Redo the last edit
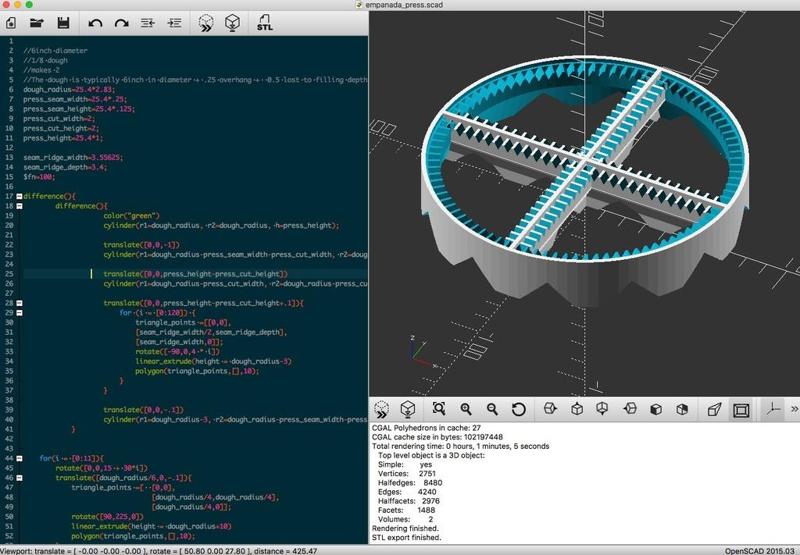This screenshot has height=555, width=800. (121, 23)
